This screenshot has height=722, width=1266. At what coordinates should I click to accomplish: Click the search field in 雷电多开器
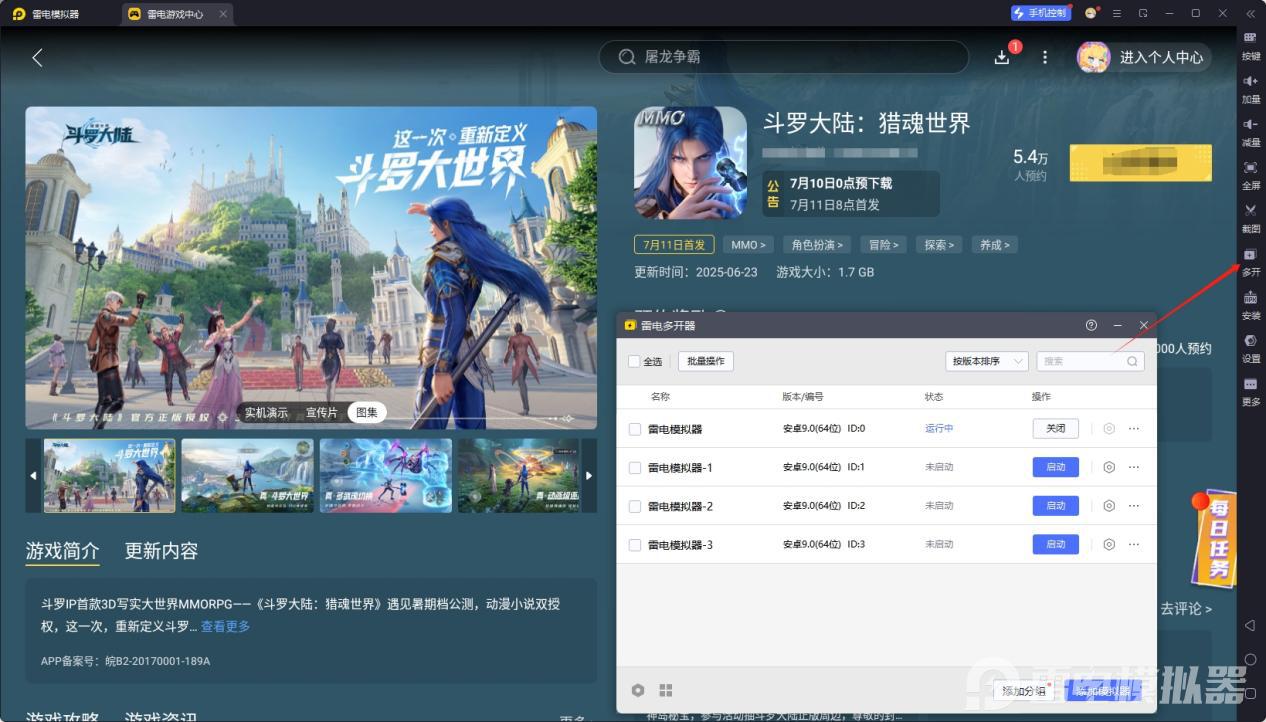coord(1082,361)
